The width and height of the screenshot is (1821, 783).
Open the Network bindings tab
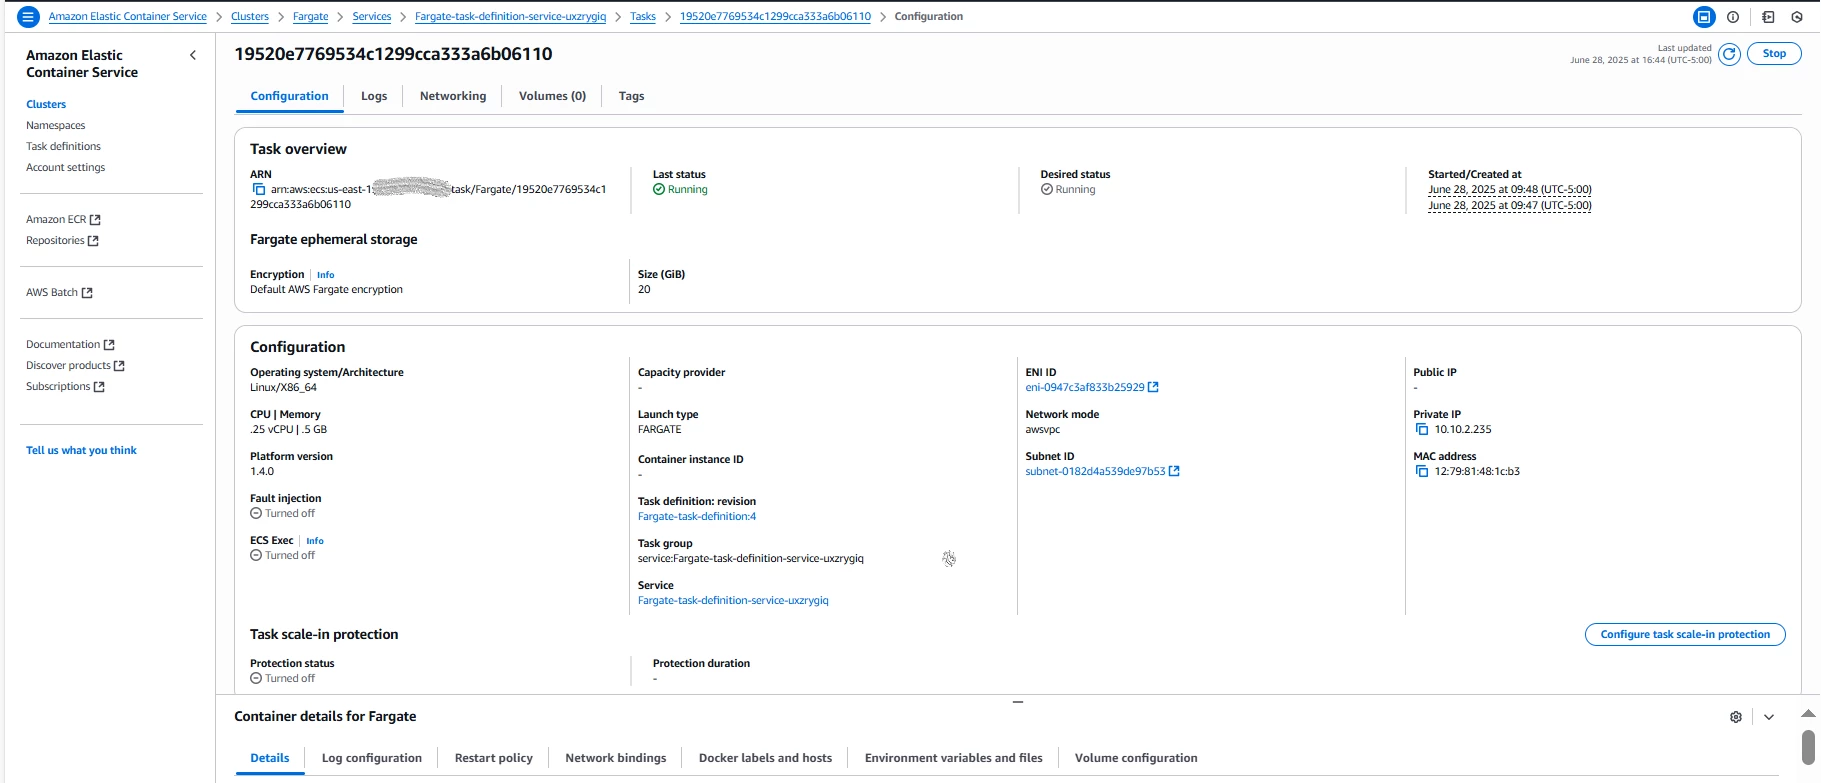[616, 758]
